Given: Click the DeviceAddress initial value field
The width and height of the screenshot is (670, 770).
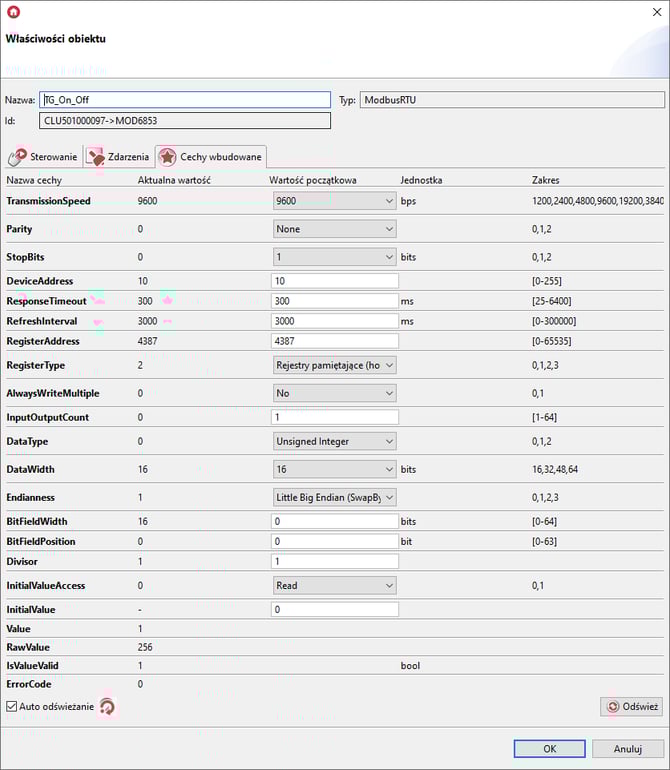Looking at the screenshot, I should tap(335, 281).
